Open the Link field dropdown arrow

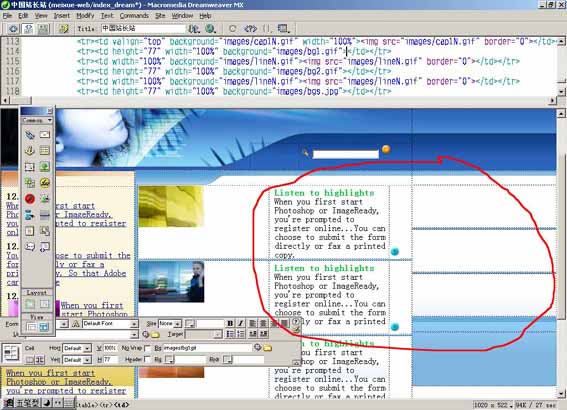click(x=134, y=334)
